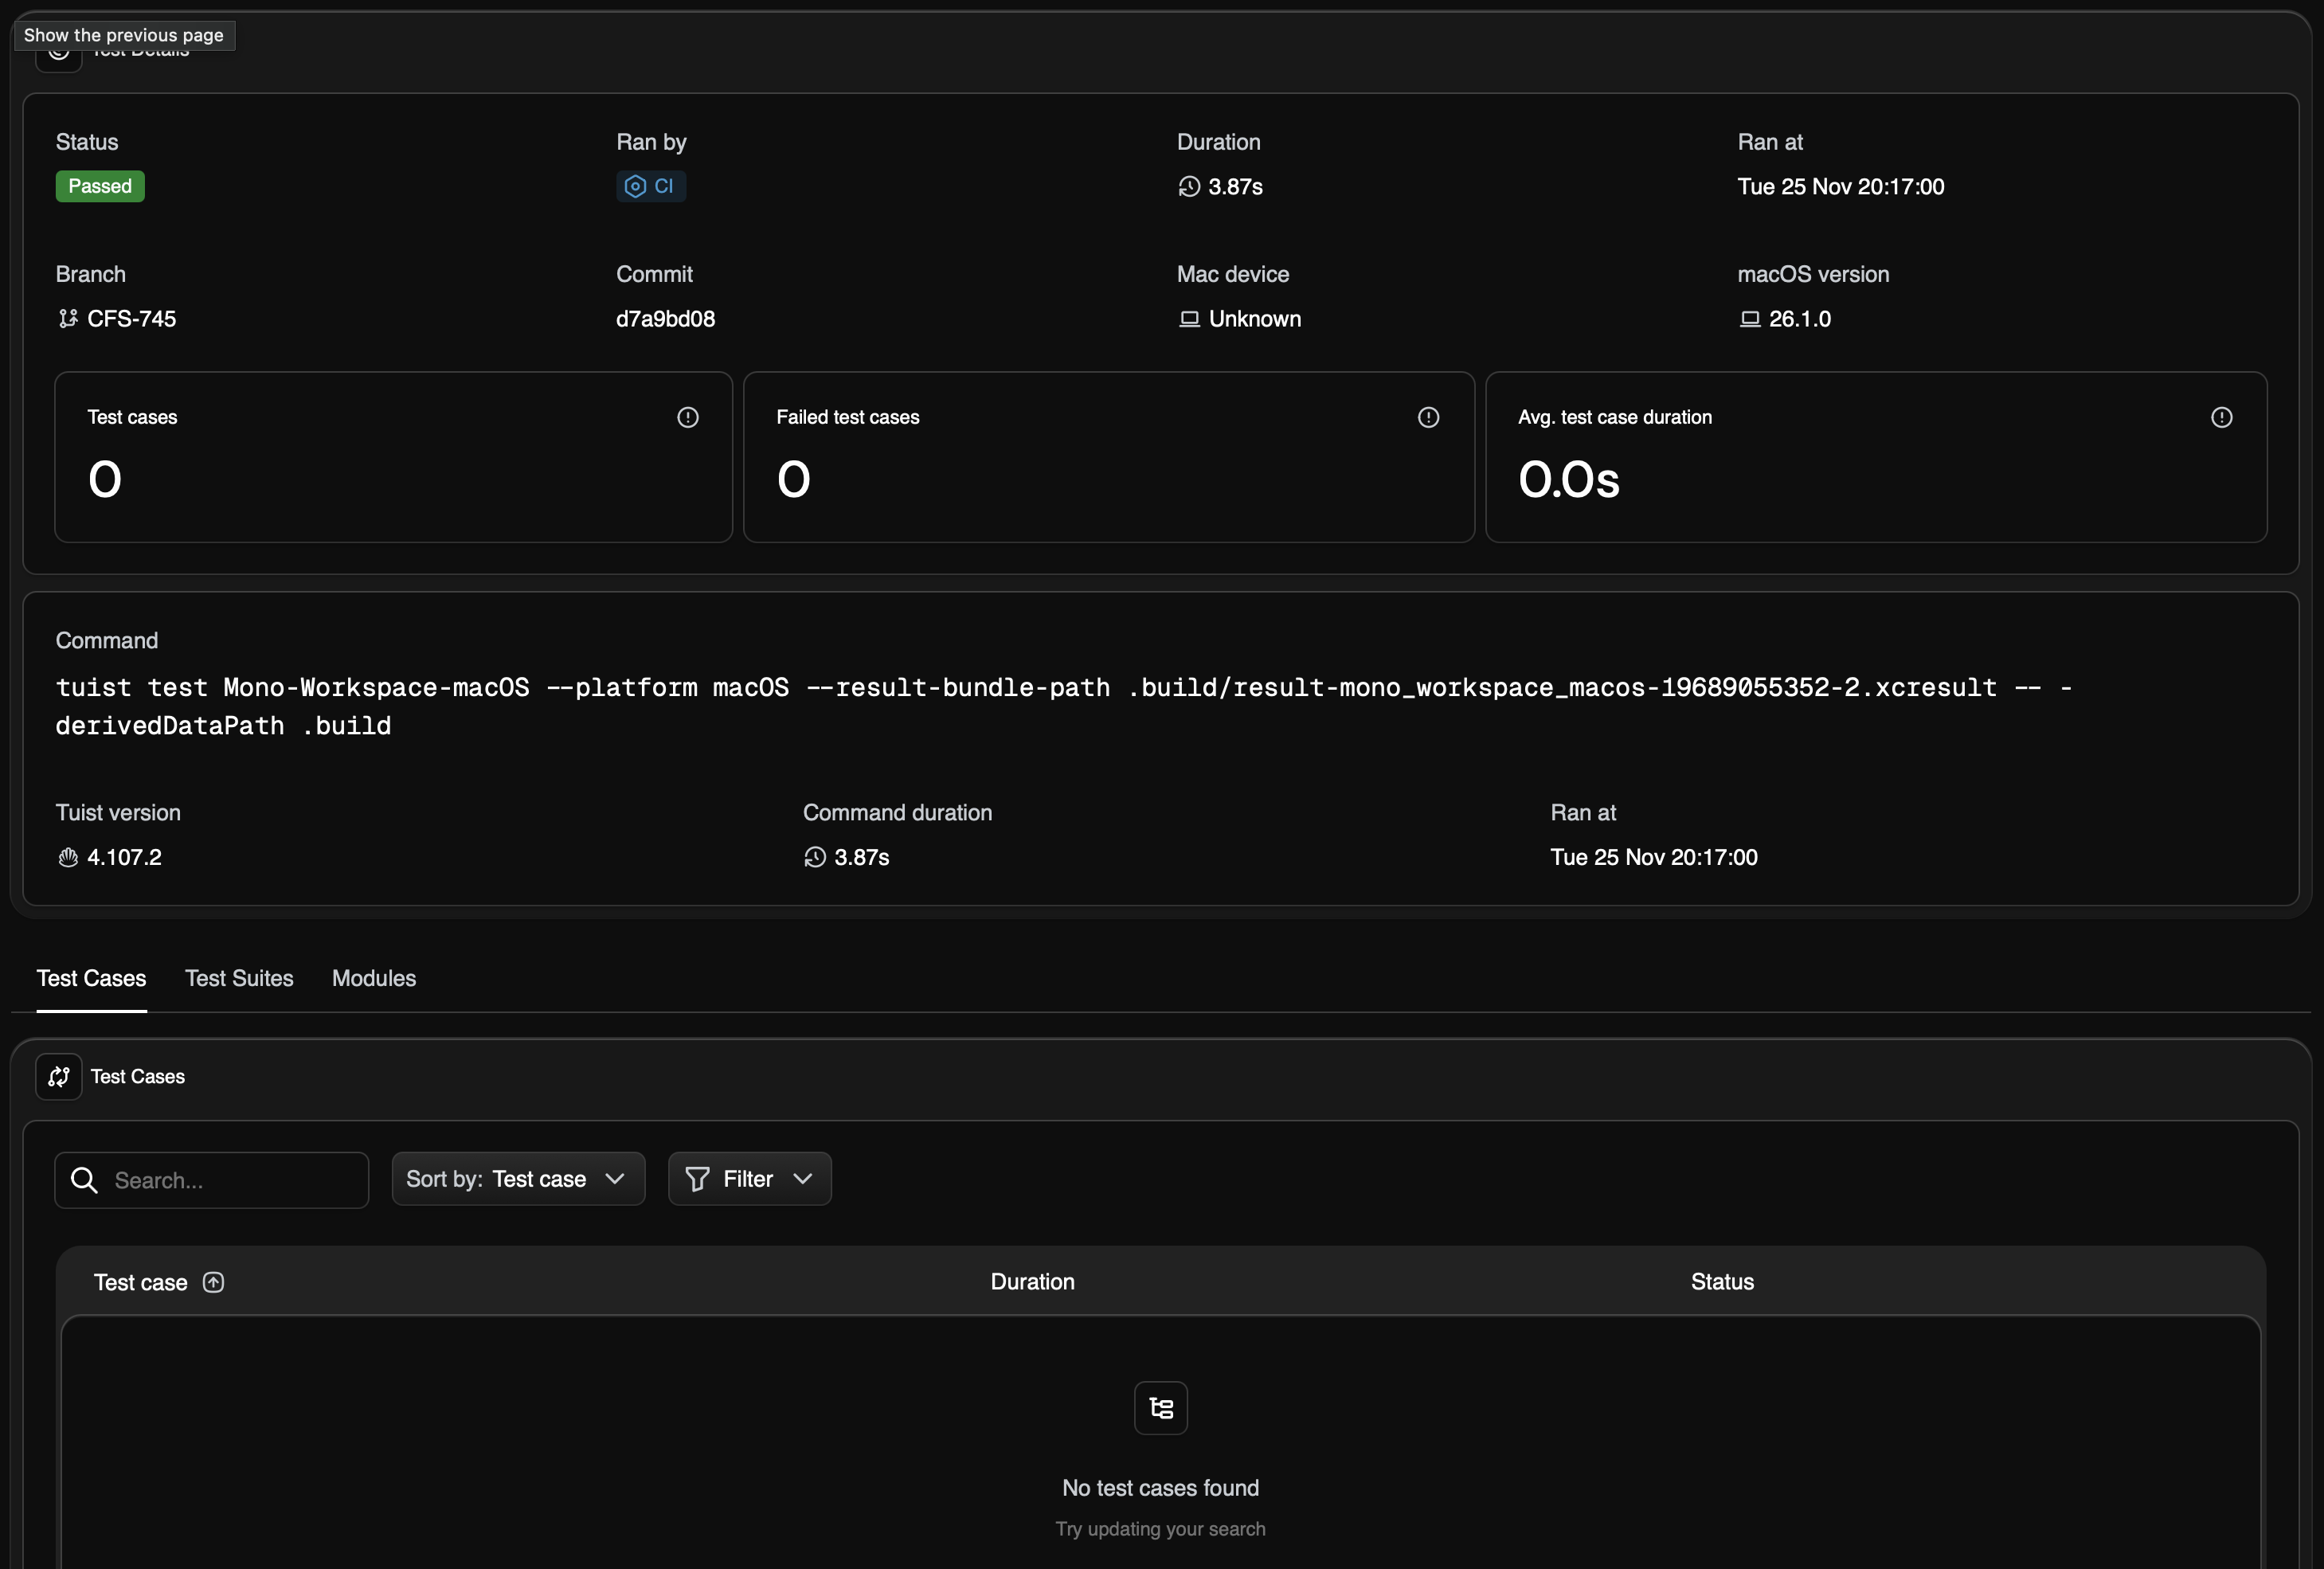
Task: Click the CI badge under Ran by
Action: click(x=651, y=186)
